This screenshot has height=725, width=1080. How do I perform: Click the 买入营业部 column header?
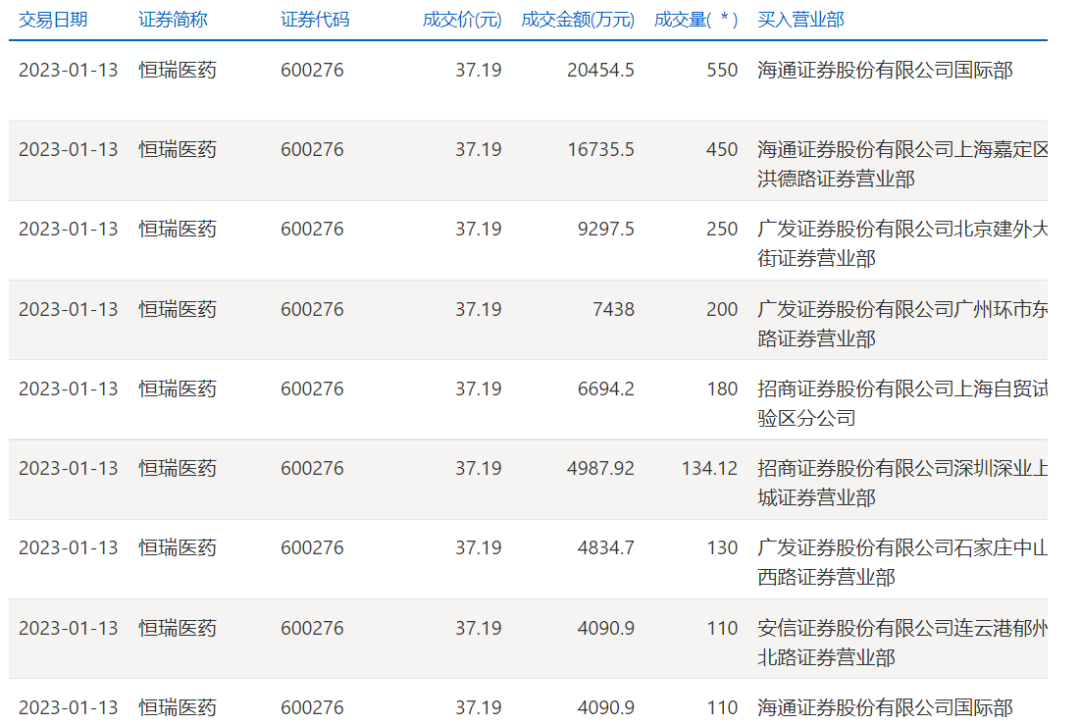[801, 20]
